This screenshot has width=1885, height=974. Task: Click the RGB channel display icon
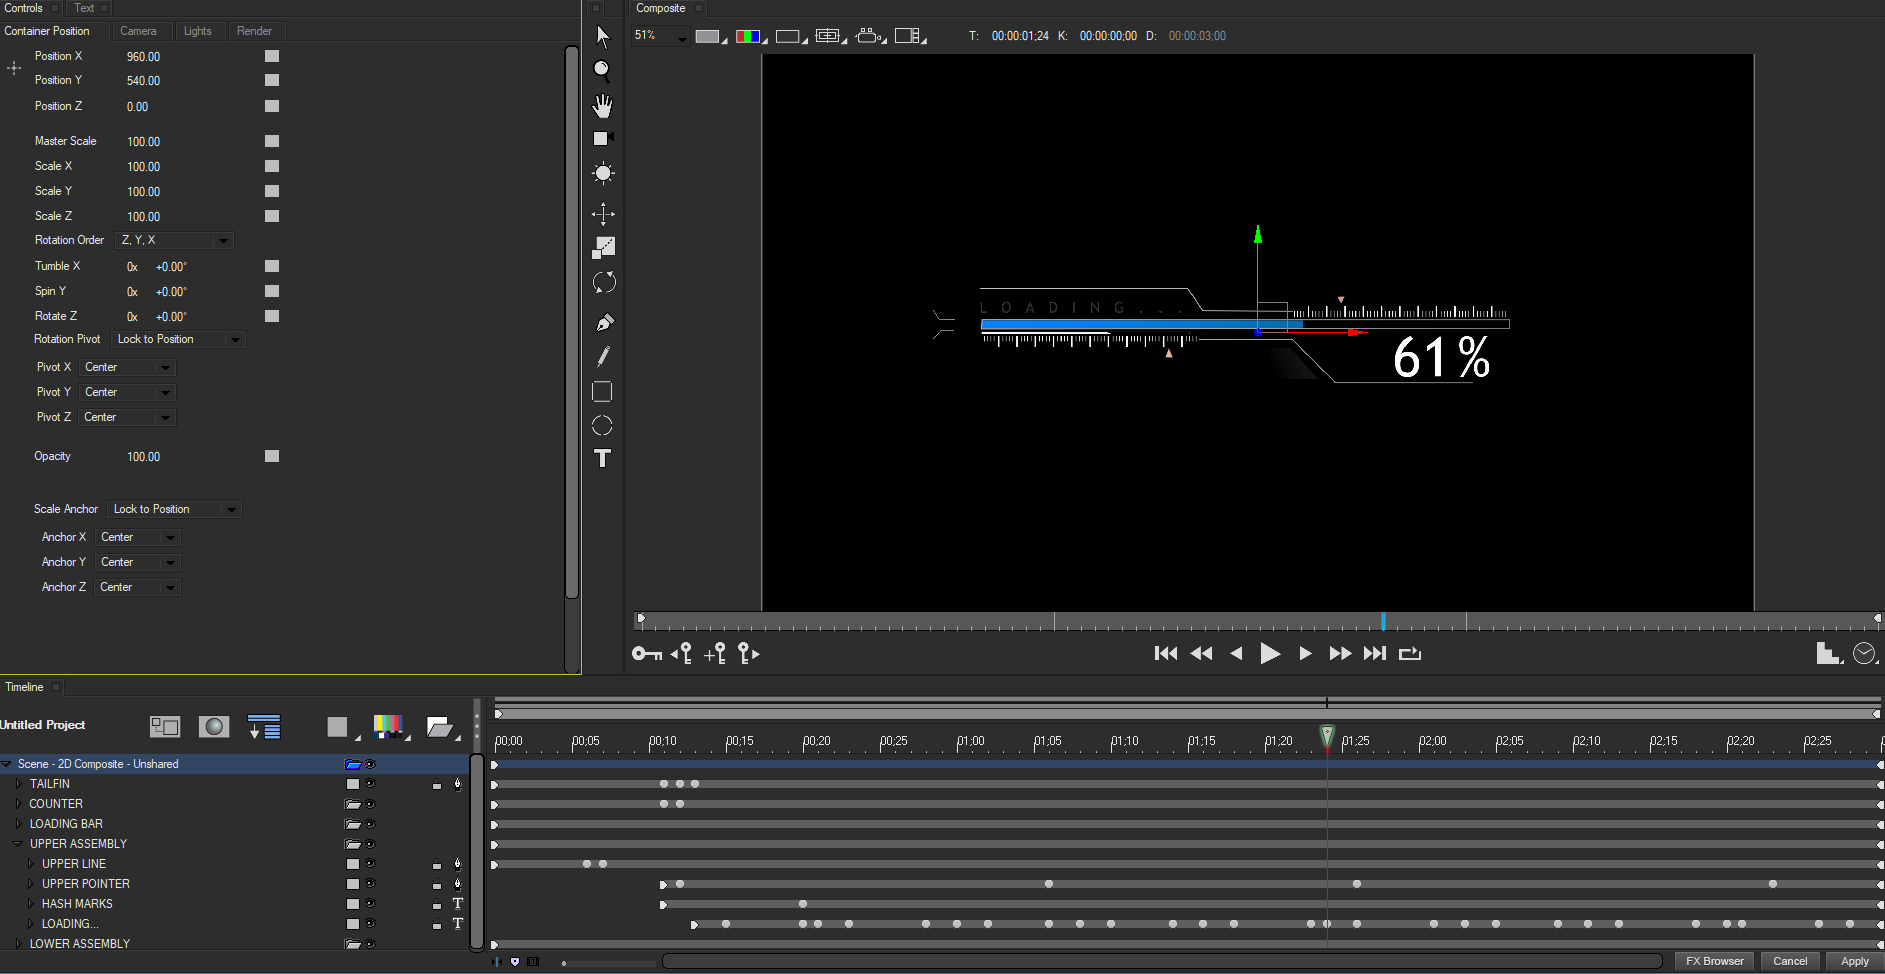(x=748, y=35)
